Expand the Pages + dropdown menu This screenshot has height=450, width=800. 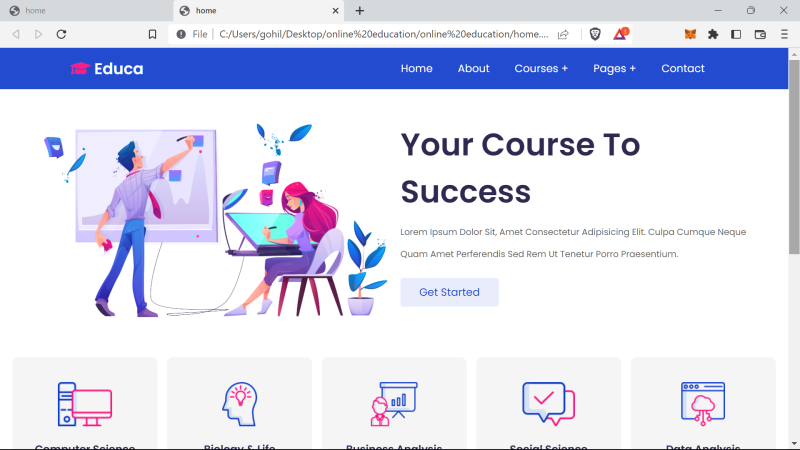pyautogui.click(x=614, y=68)
